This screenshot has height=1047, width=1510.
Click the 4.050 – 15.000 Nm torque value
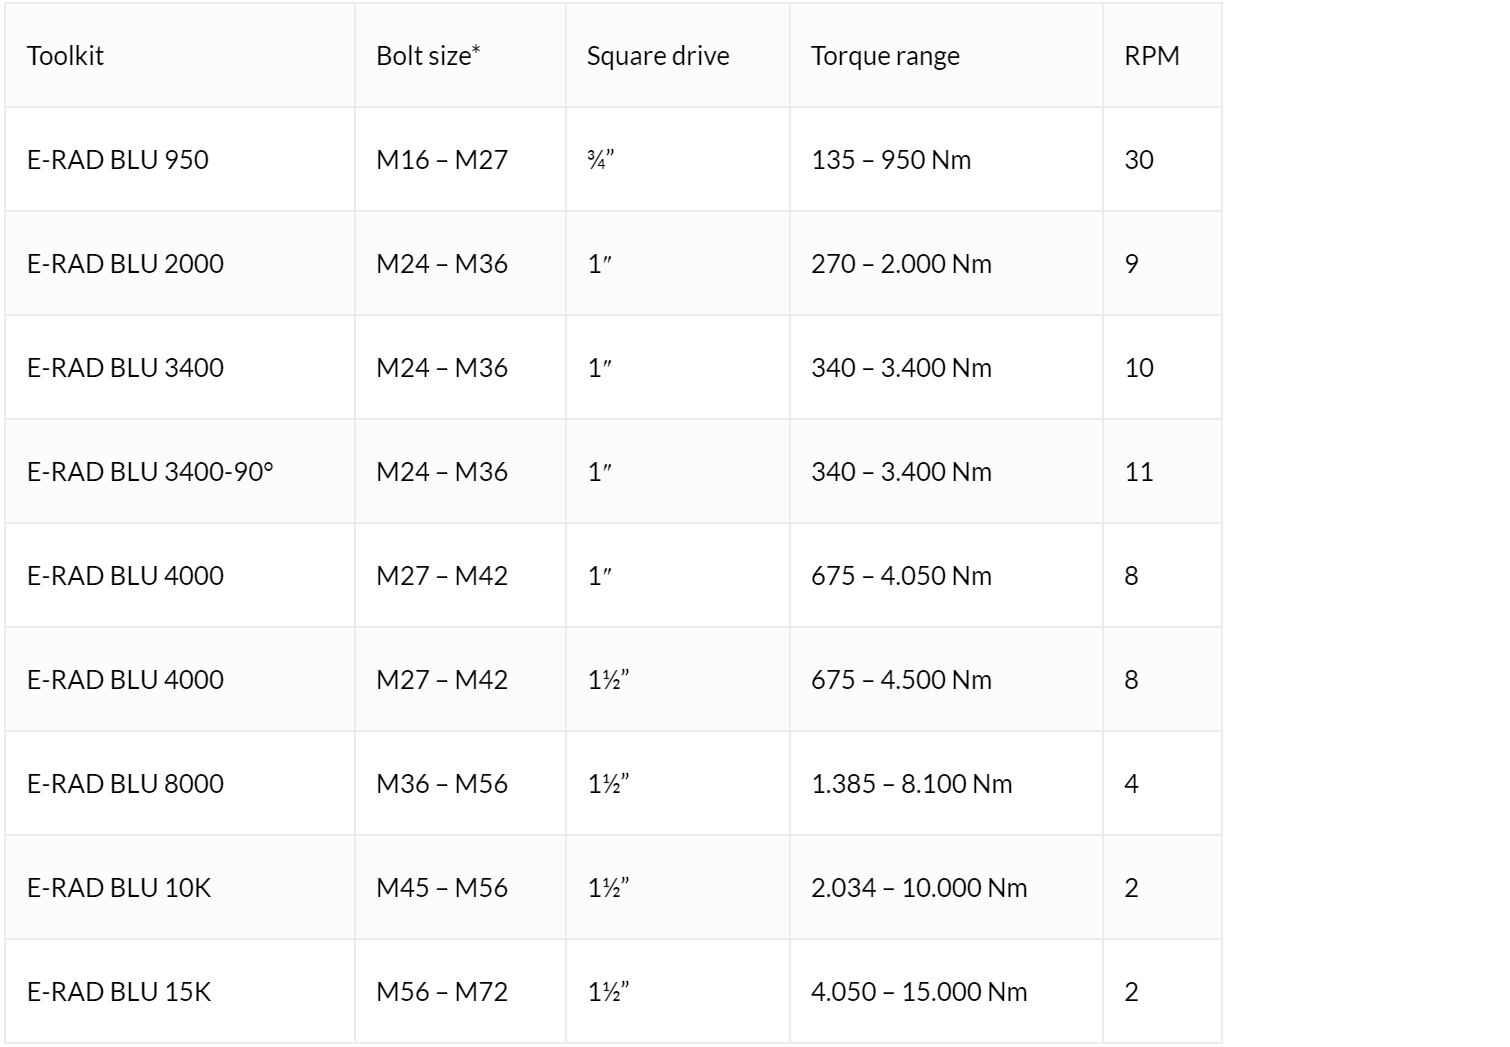tap(919, 991)
